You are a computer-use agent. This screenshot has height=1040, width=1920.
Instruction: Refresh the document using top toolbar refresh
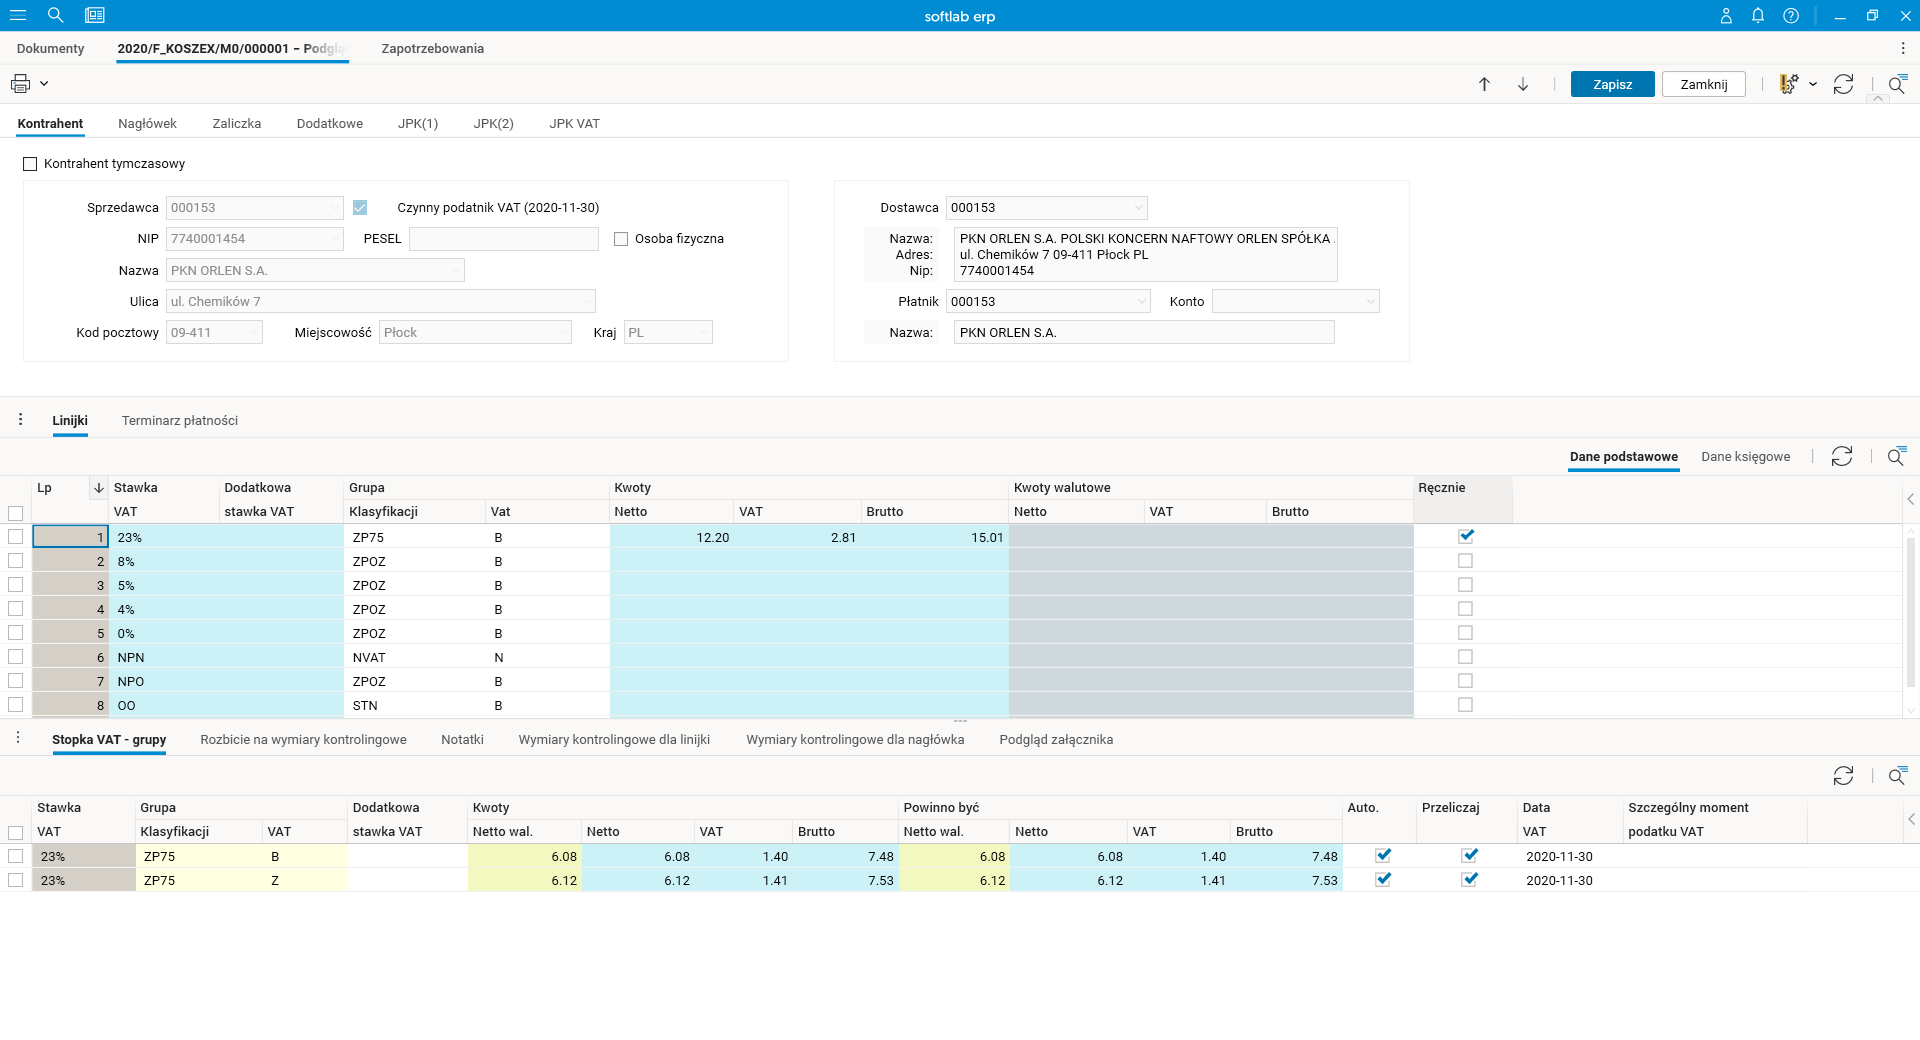[x=1844, y=85]
